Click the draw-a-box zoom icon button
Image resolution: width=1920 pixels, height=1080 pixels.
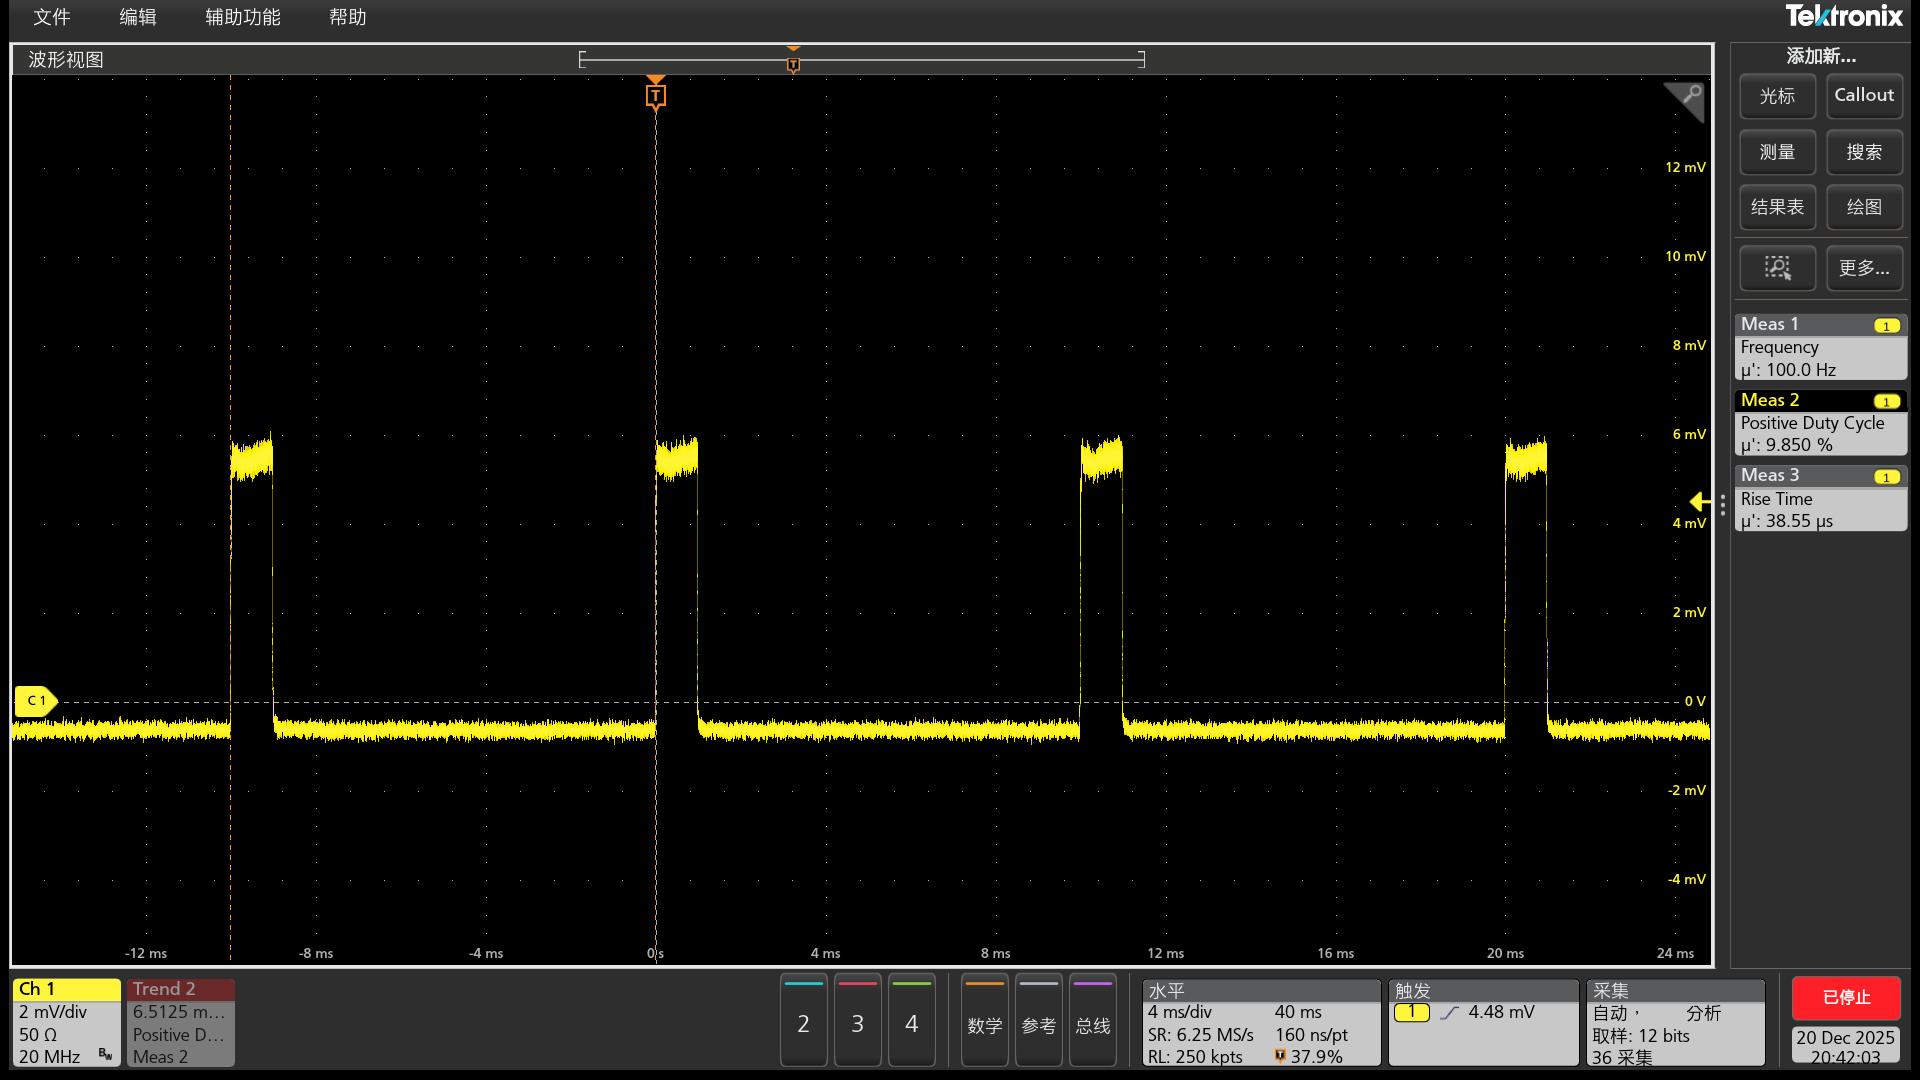1777,268
